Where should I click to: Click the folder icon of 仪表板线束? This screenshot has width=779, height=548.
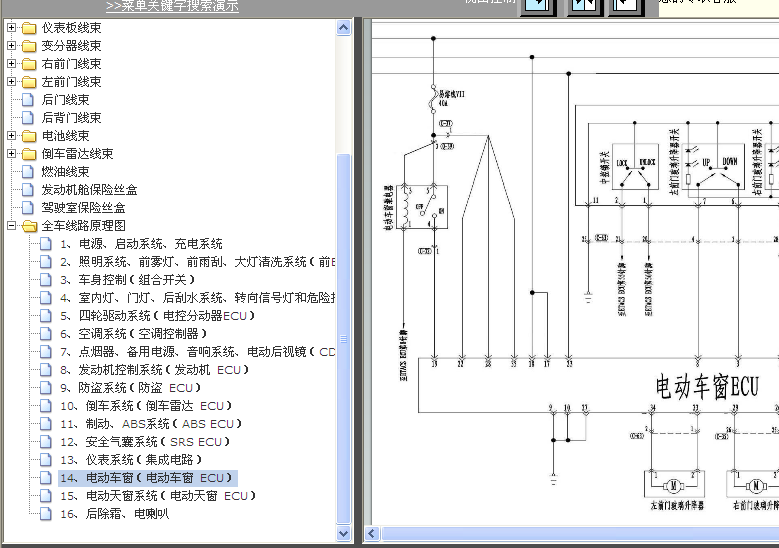(29, 28)
